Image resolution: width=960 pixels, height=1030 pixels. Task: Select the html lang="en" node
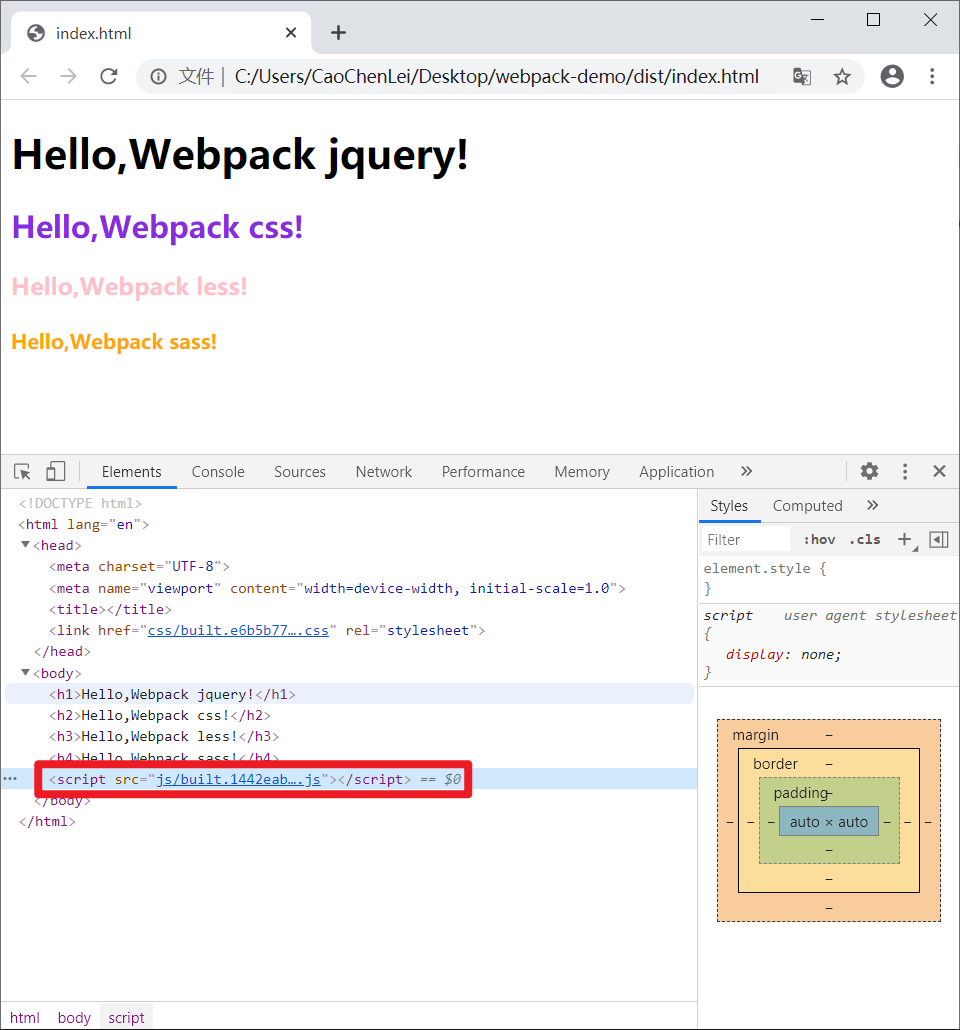point(83,524)
